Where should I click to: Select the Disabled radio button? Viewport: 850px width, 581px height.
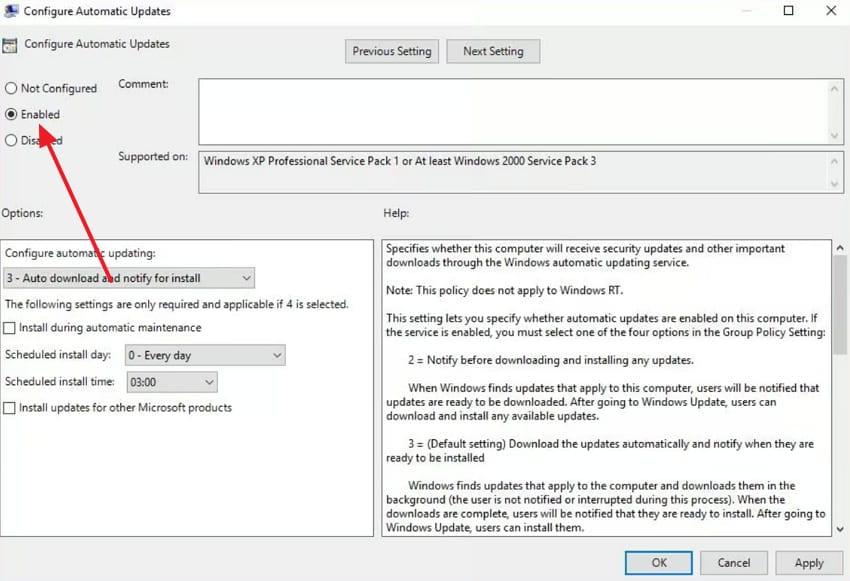(11, 140)
